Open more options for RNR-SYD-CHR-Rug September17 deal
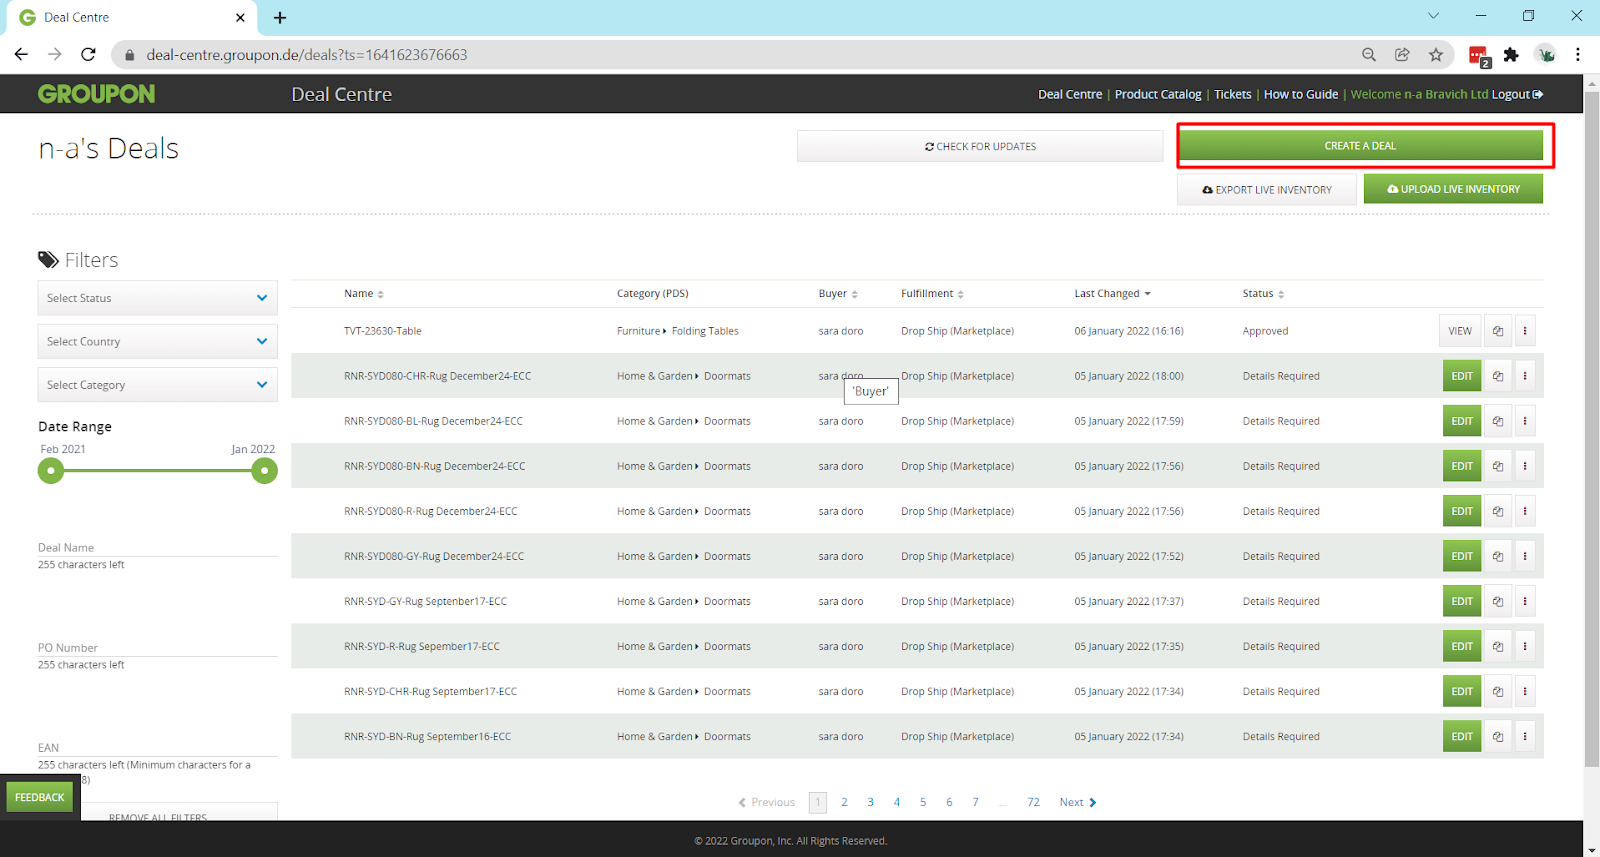The image size is (1600, 857). [1525, 691]
